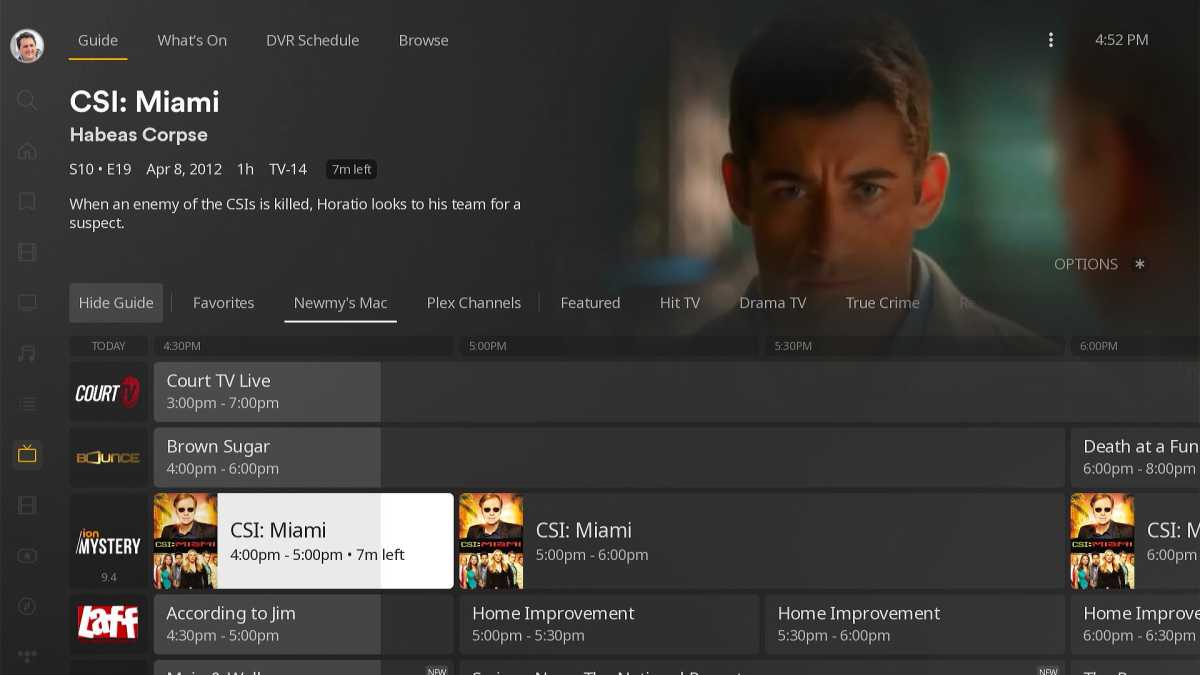Select the Favorites guide filter
The height and width of the screenshot is (675, 1200).
224,303
